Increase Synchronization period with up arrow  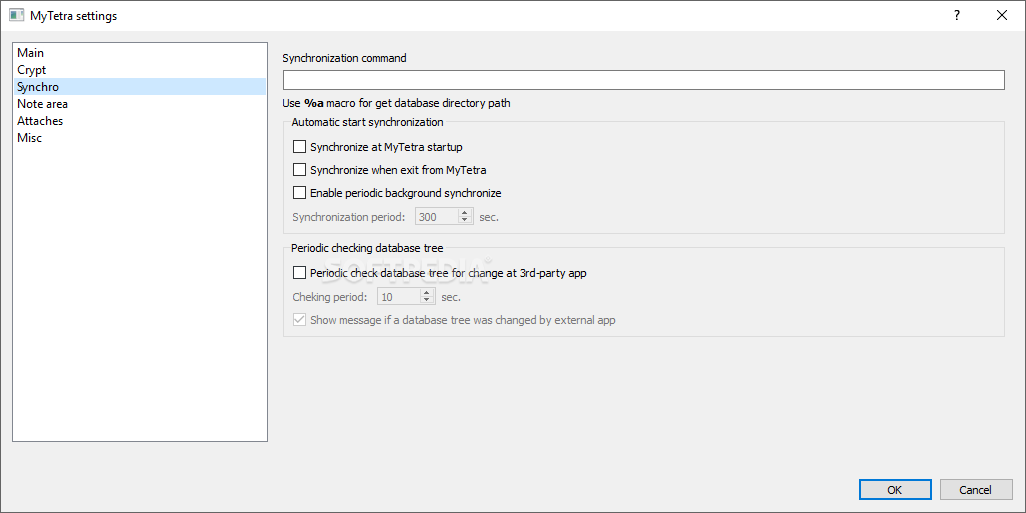coord(465,213)
